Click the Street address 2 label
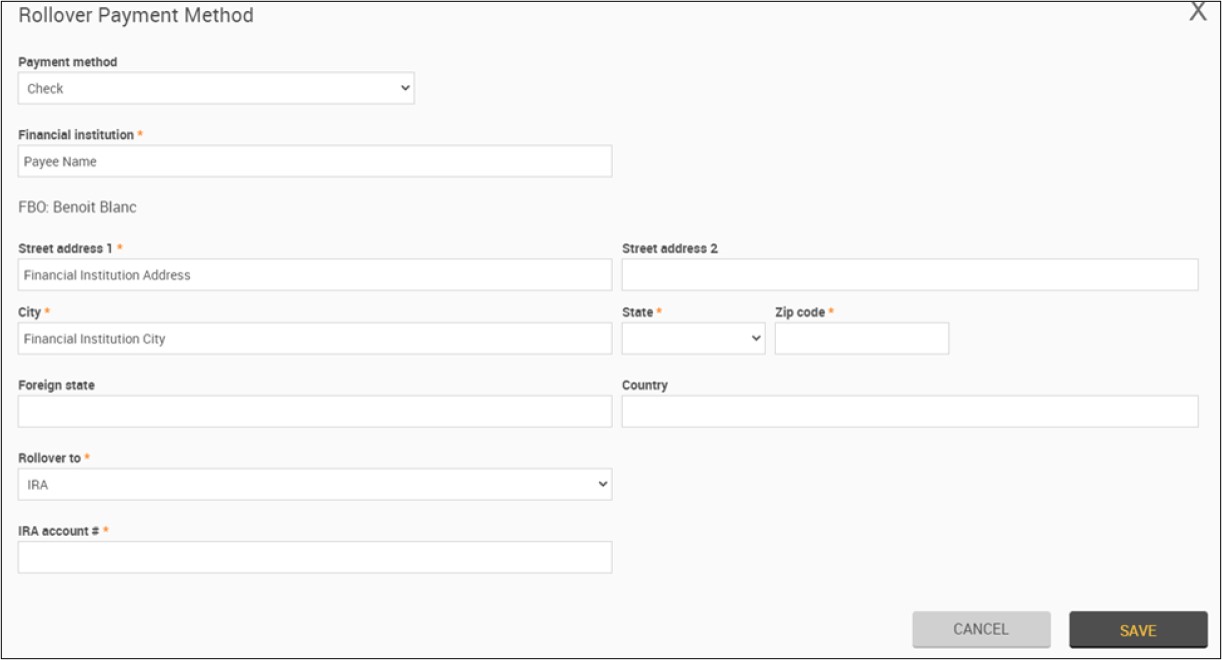This screenshot has width=1222, height=660. (x=669, y=248)
